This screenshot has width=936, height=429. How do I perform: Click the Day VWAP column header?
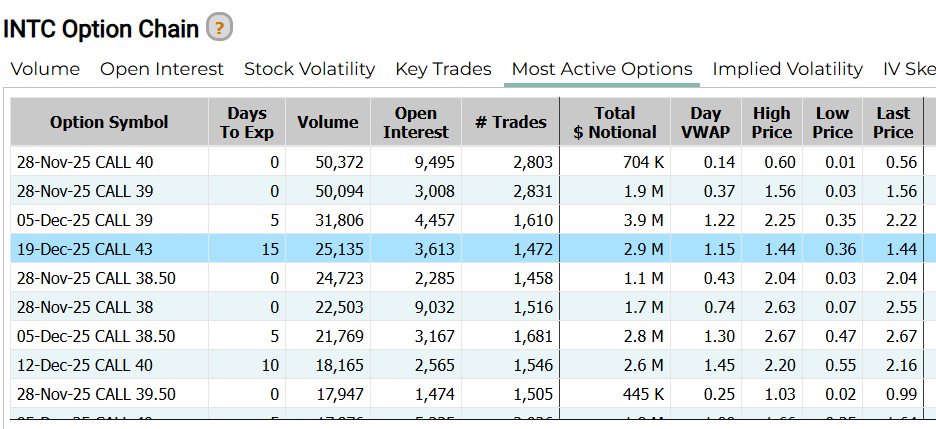(x=706, y=122)
